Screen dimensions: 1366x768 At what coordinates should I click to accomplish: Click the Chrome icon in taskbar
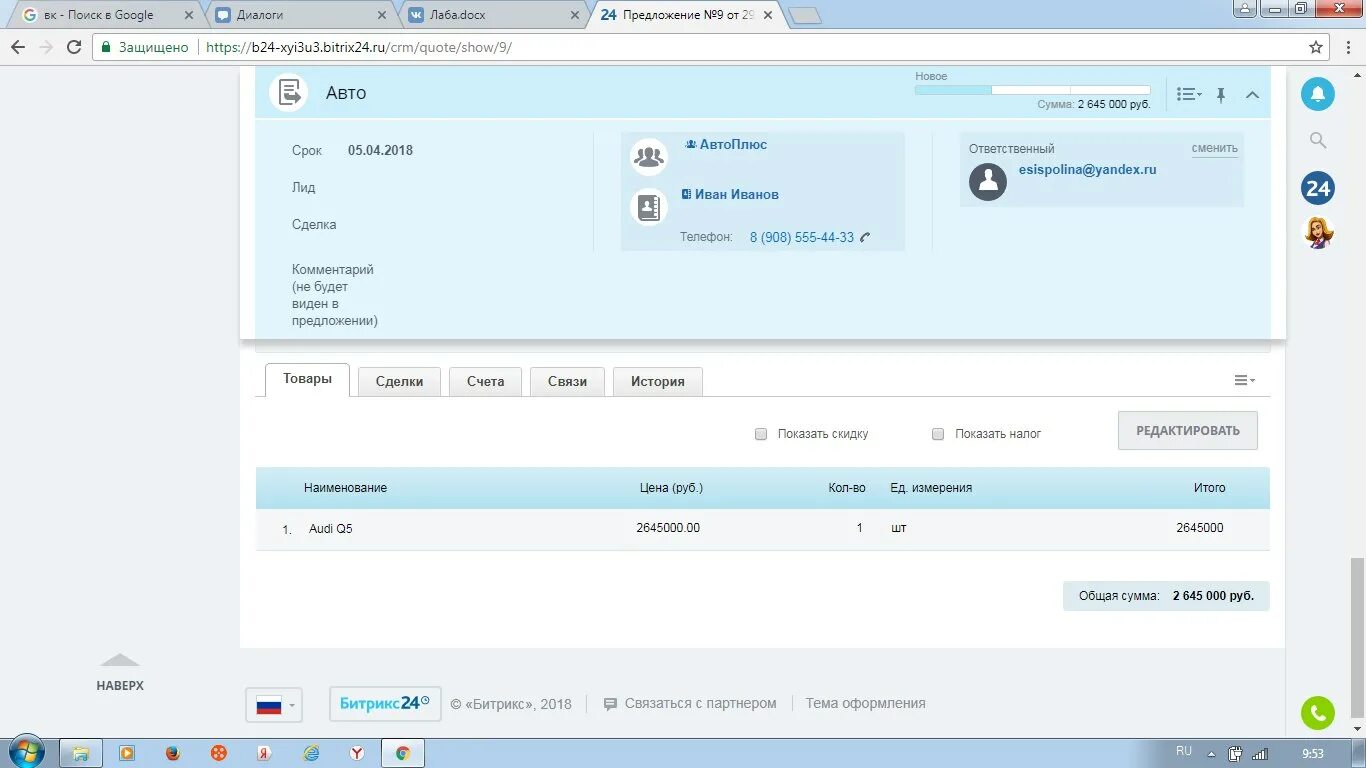click(403, 753)
